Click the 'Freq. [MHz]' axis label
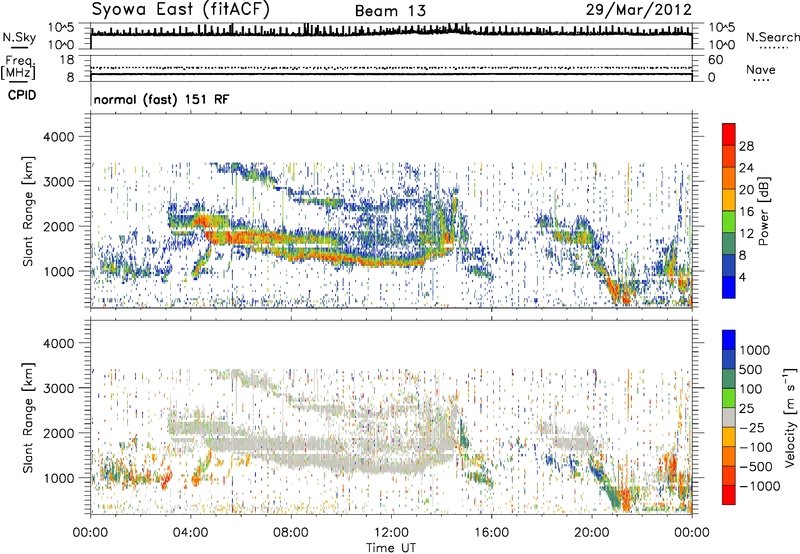The width and height of the screenshot is (800, 554). click(18, 67)
